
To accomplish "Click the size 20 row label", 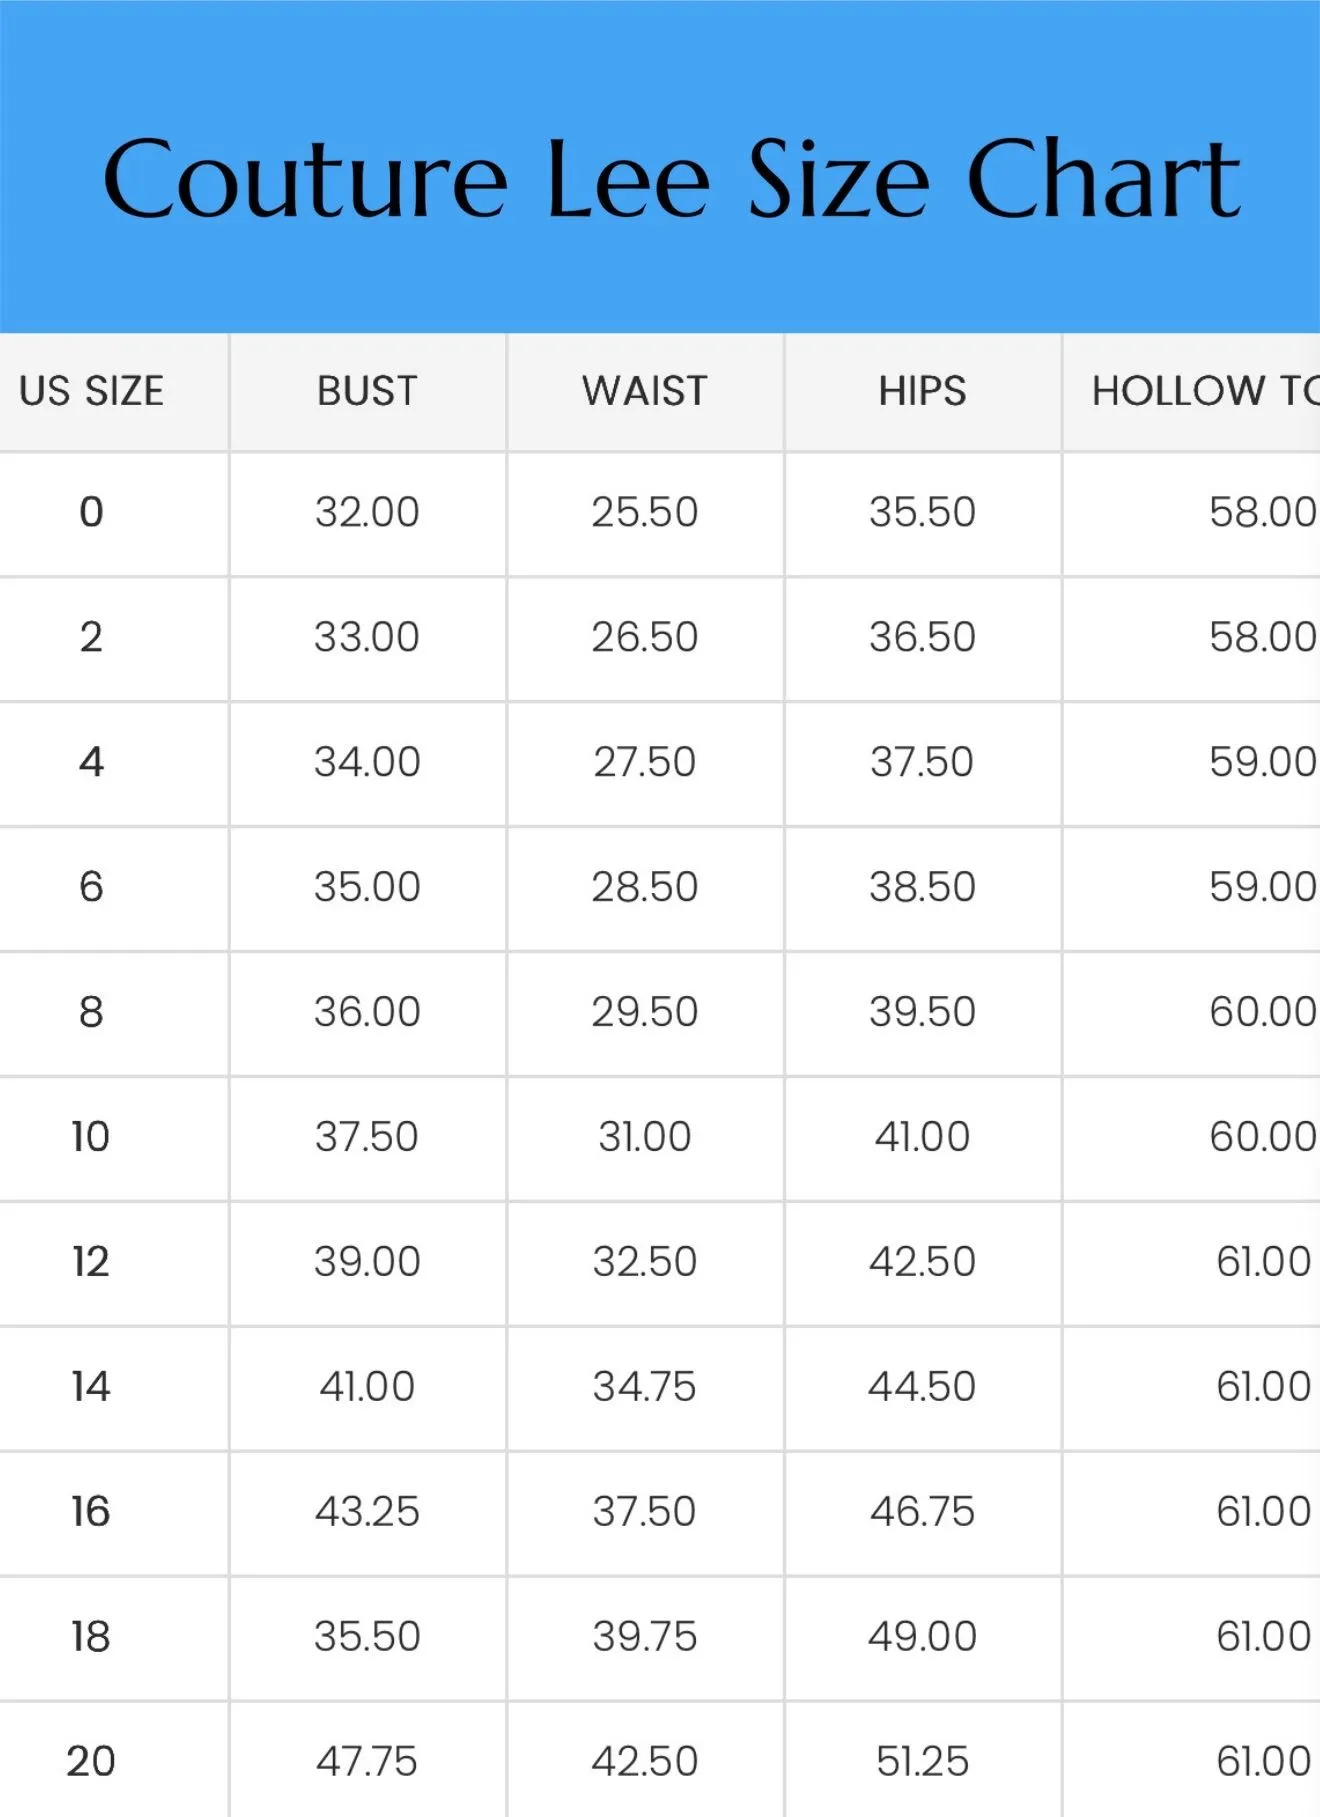I will click(x=91, y=1762).
